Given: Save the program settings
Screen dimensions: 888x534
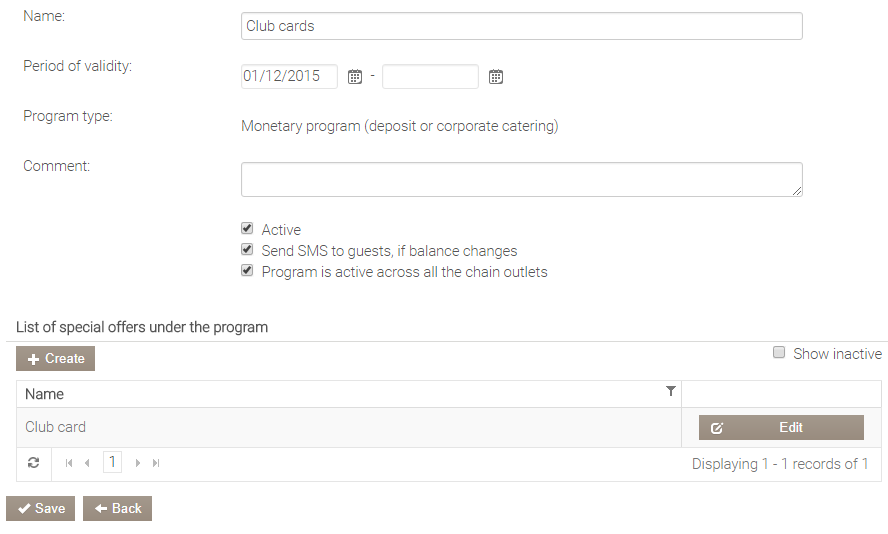Looking at the screenshot, I should (x=41, y=508).
